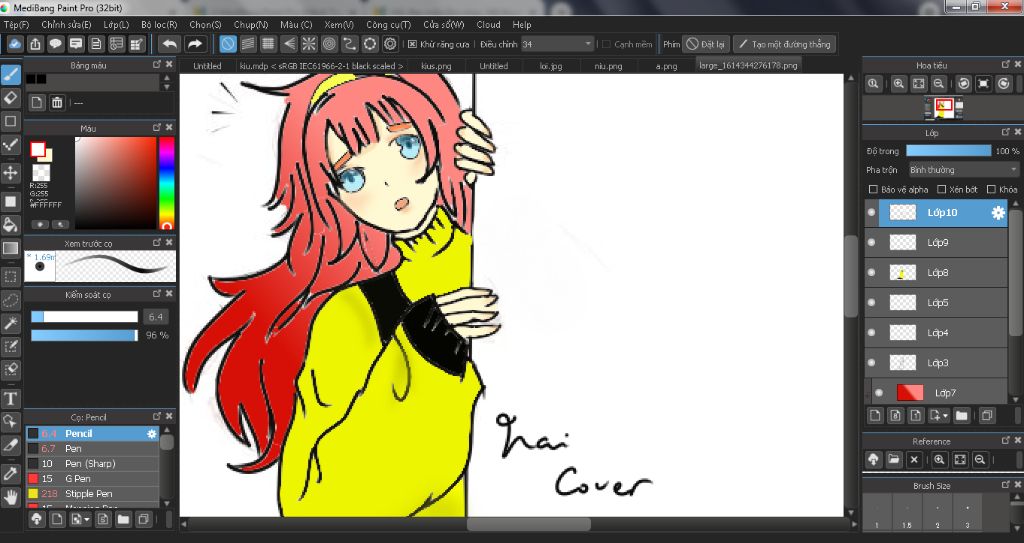This screenshot has width=1024, height=543.
Task: Click the hue rainbow strip
Action: click(x=167, y=182)
